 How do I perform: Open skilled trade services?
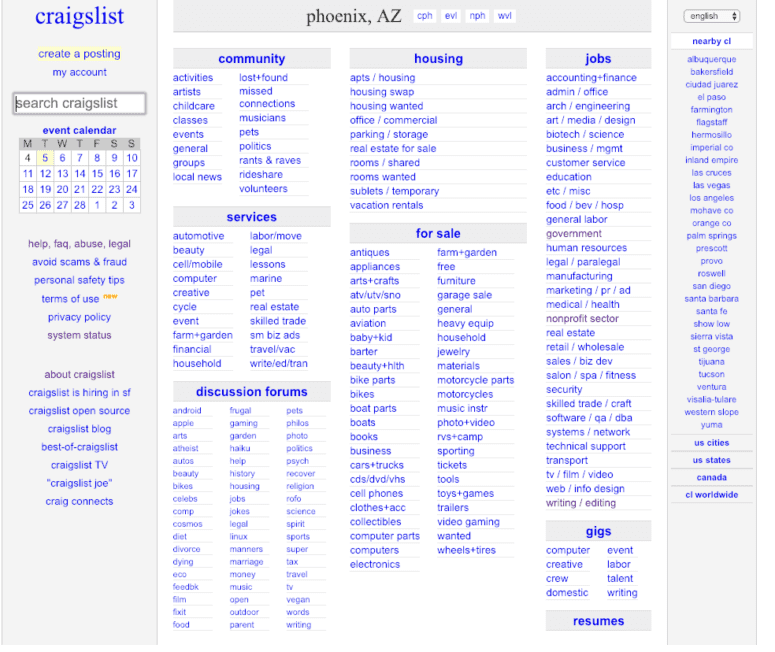click(x=278, y=321)
